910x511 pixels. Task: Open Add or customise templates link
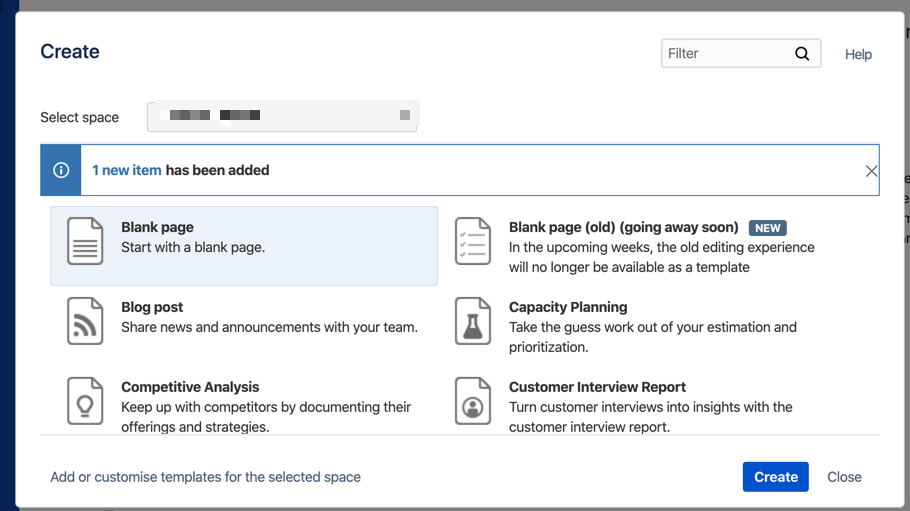pos(205,477)
